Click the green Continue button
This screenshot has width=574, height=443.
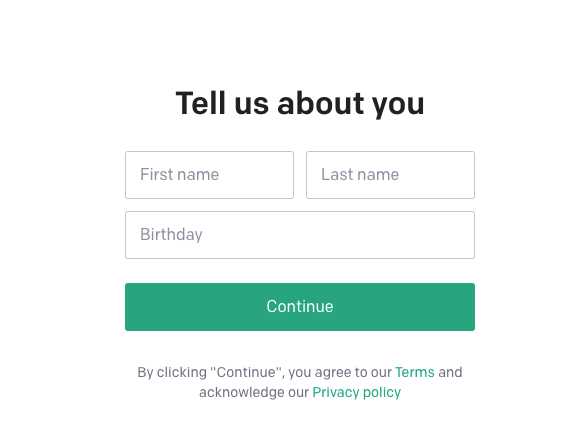click(x=300, y=307)
